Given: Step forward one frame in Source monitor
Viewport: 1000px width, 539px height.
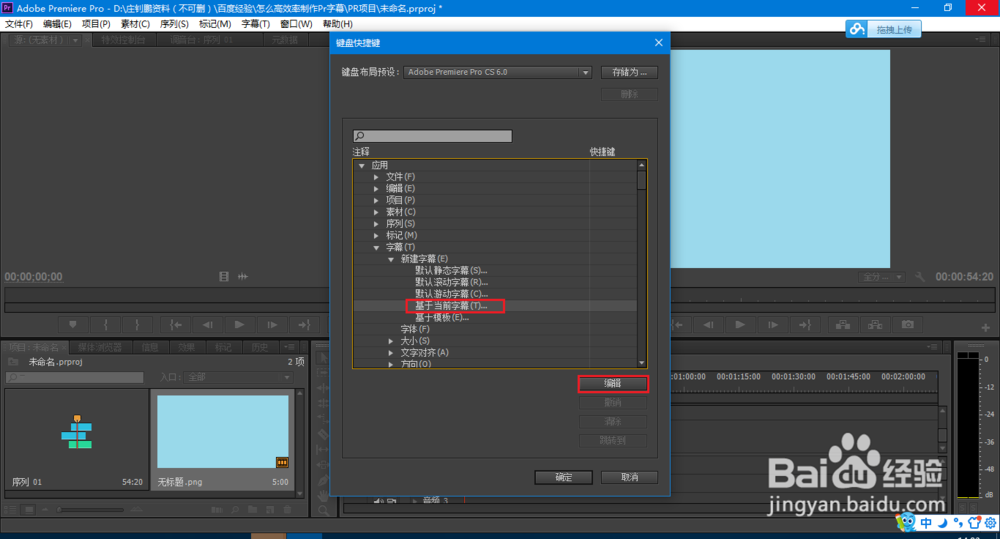Looking at the screenshot, I should click(272, 325).
